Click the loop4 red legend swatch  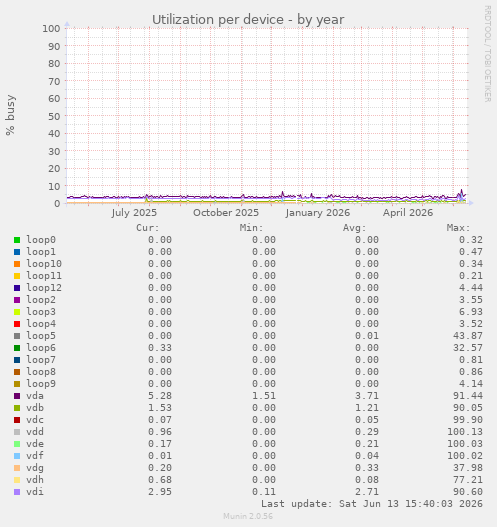pos(17,324)
